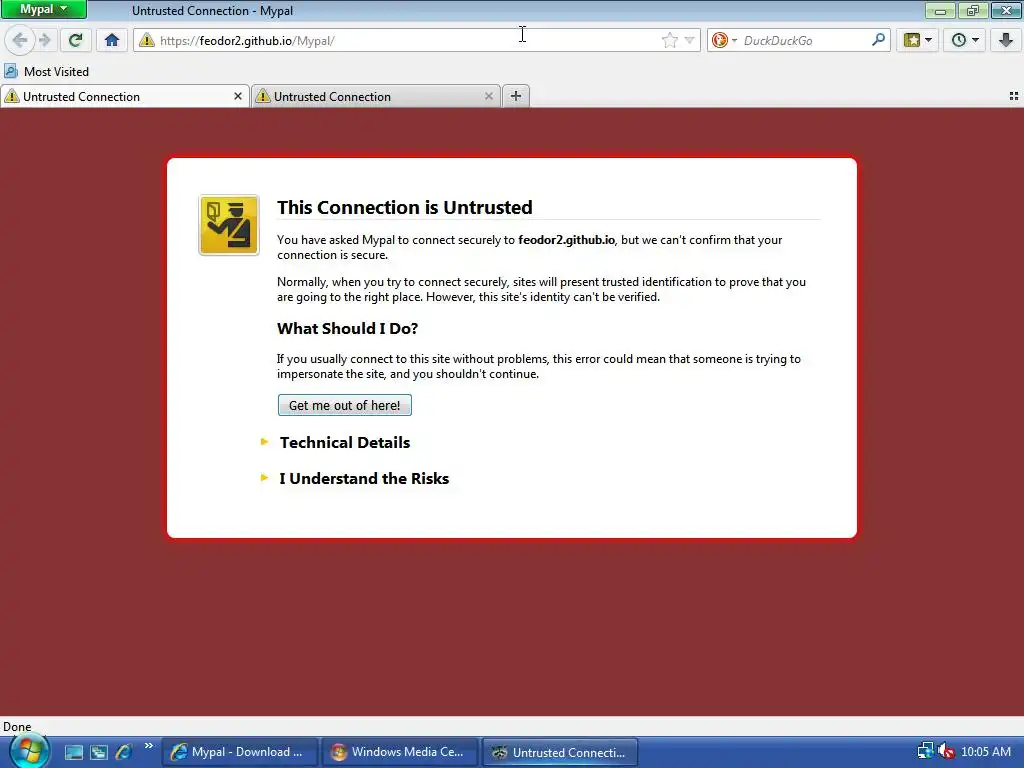Go forward with the Forward arrow
The image size is (1024, 768).
tap(44, 40)
